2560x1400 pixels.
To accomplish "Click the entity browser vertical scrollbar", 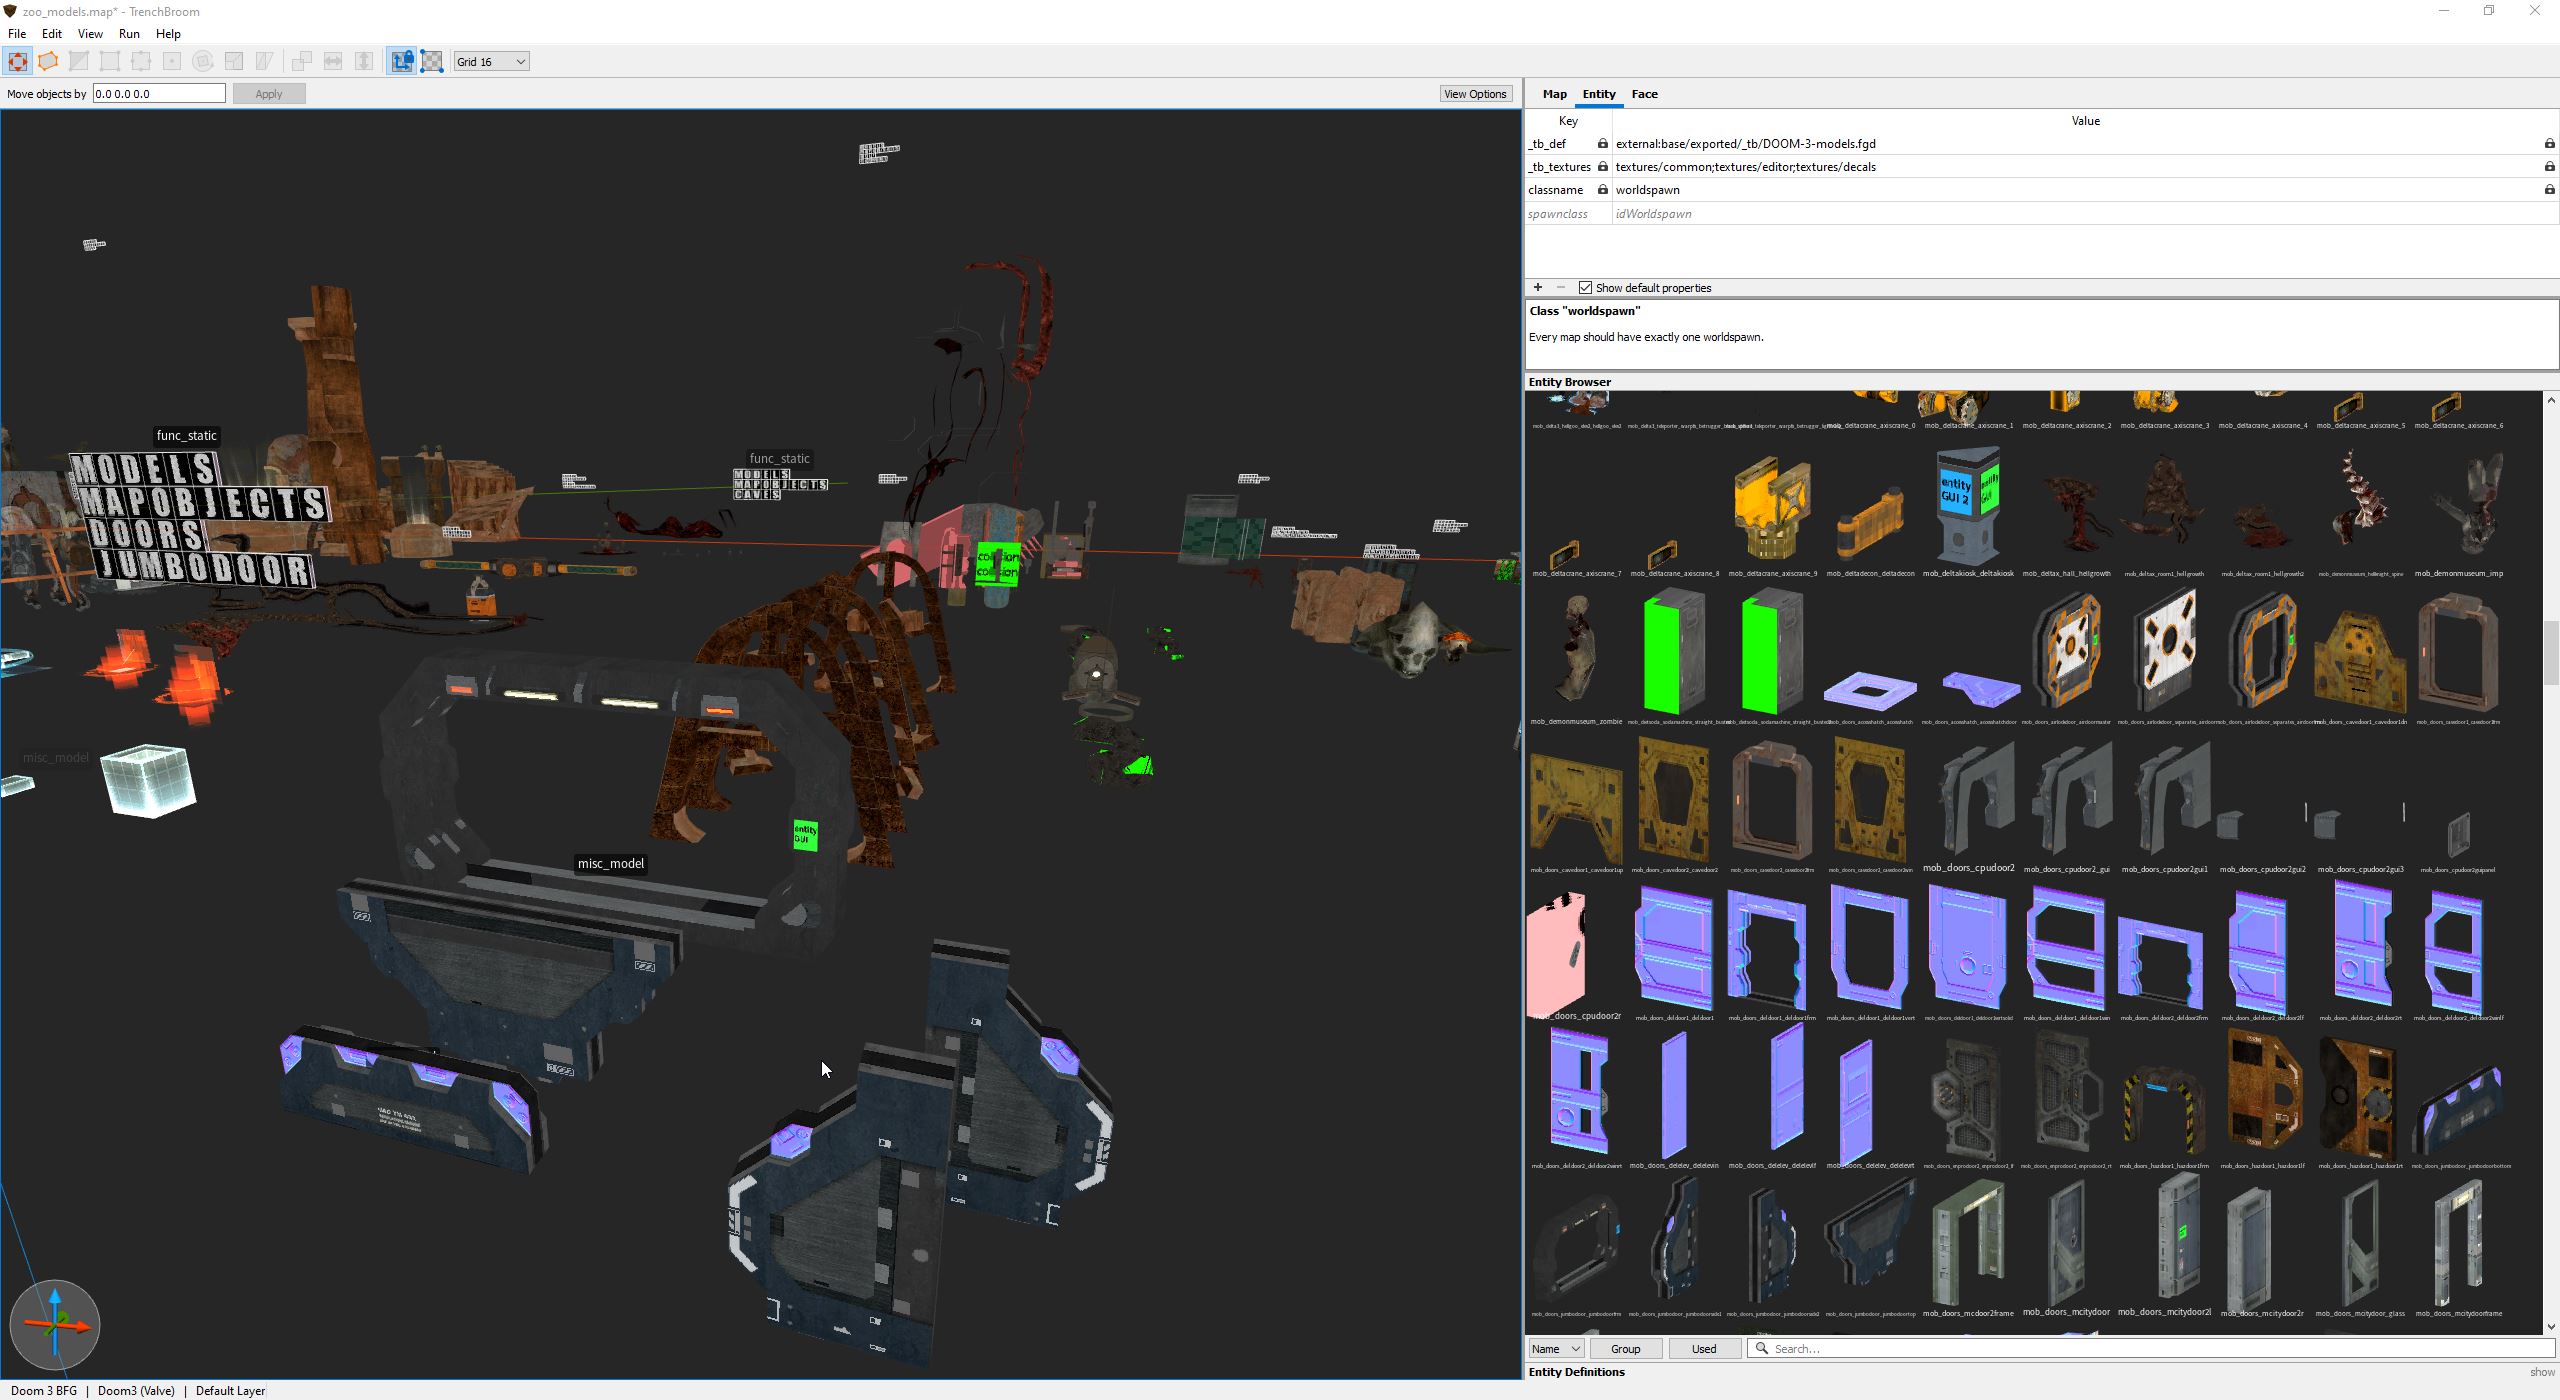I will tap(2550, 652).
